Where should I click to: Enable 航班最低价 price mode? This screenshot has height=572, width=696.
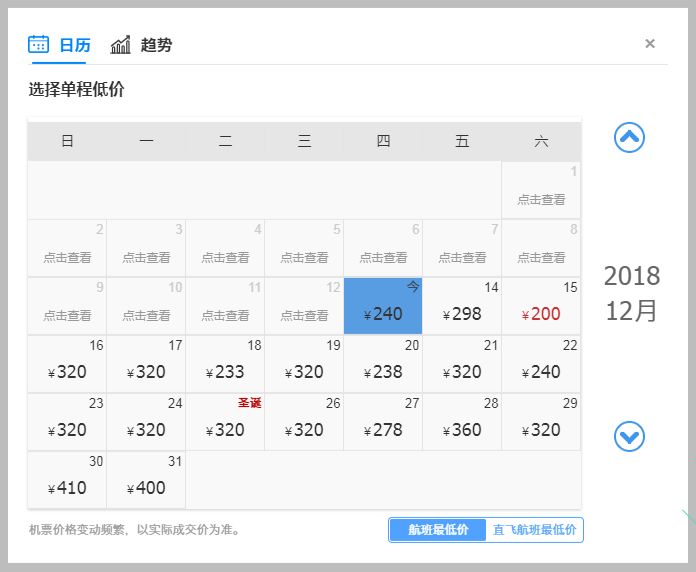438,530
